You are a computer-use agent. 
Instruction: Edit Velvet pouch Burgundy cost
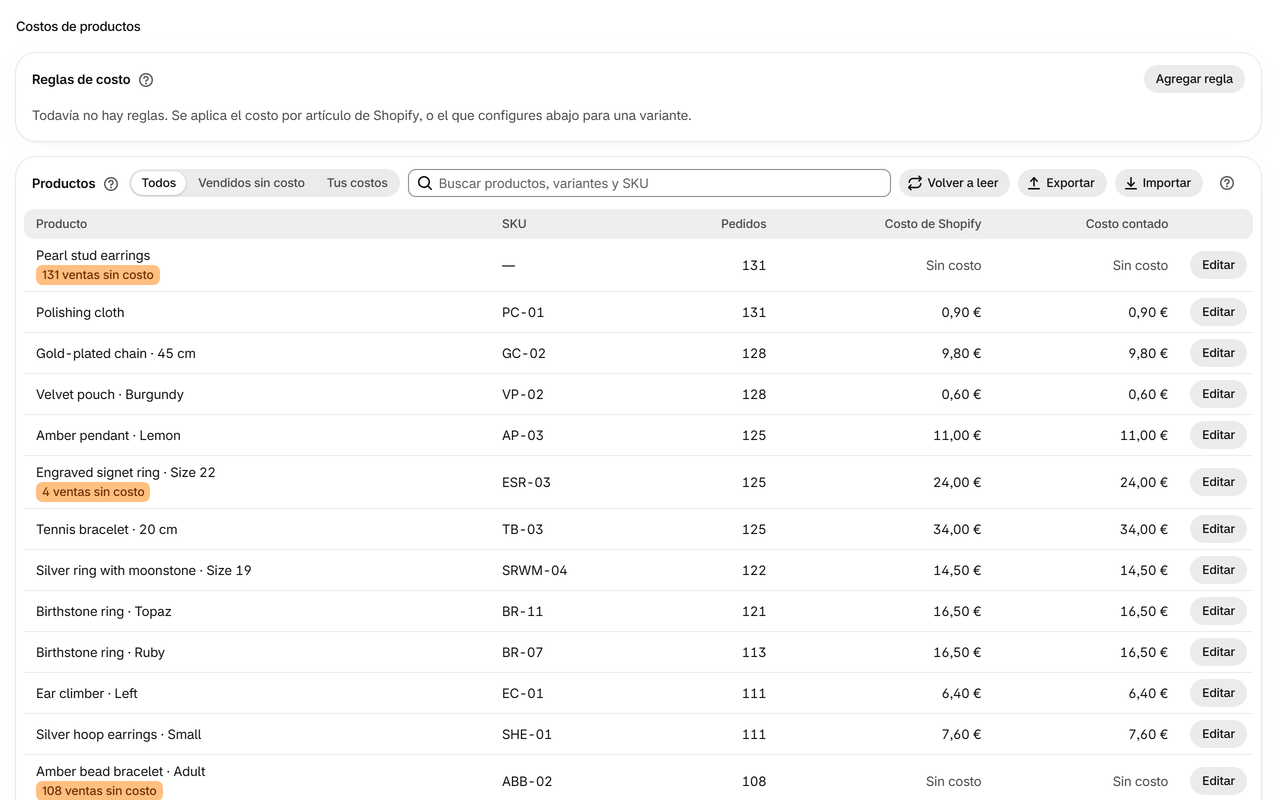[x=1218, y=394]
